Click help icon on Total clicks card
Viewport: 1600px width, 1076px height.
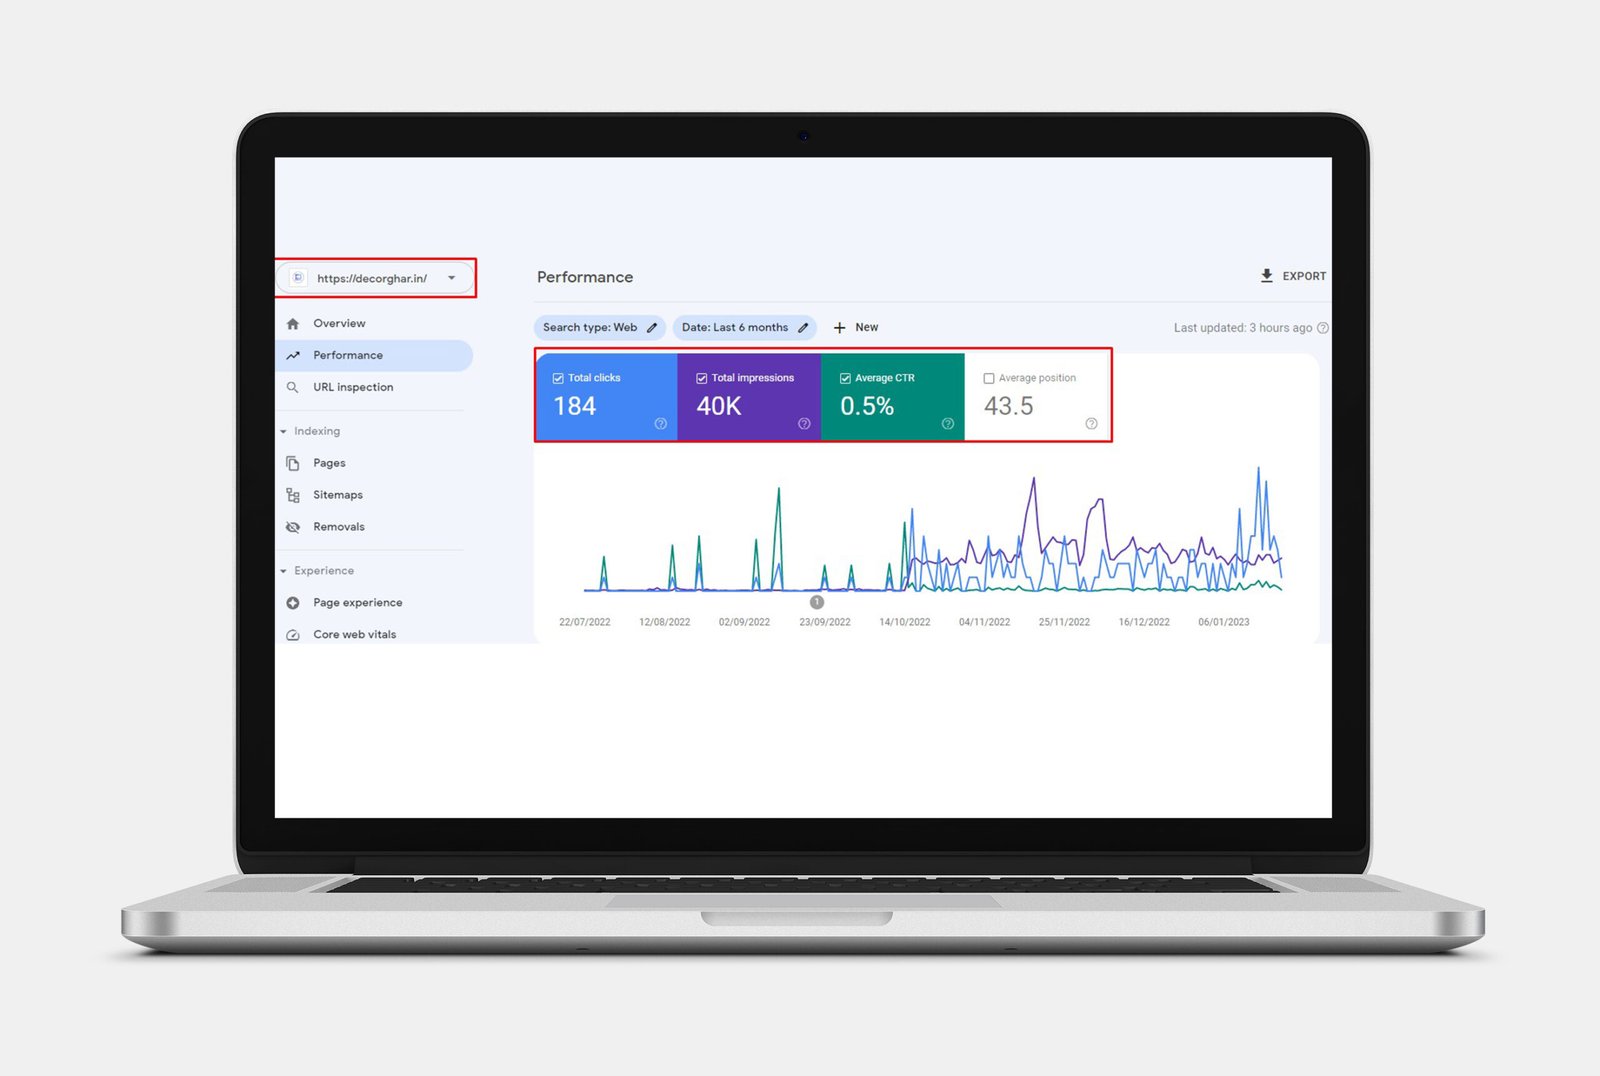click(x=661, y=424)
